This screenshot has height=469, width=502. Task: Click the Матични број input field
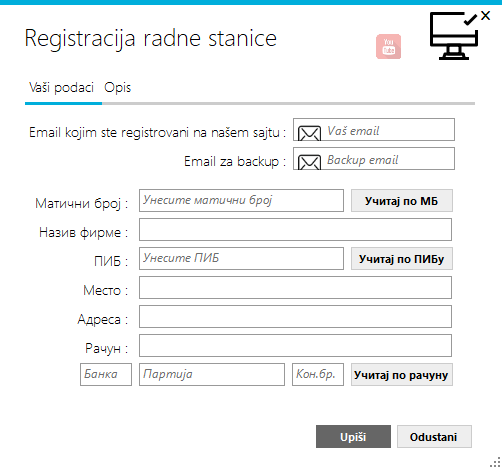(241, 201)
